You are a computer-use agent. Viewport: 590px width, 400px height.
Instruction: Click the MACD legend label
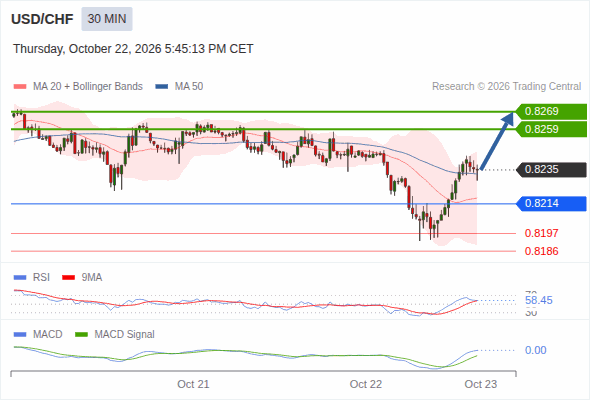(48, 335)
